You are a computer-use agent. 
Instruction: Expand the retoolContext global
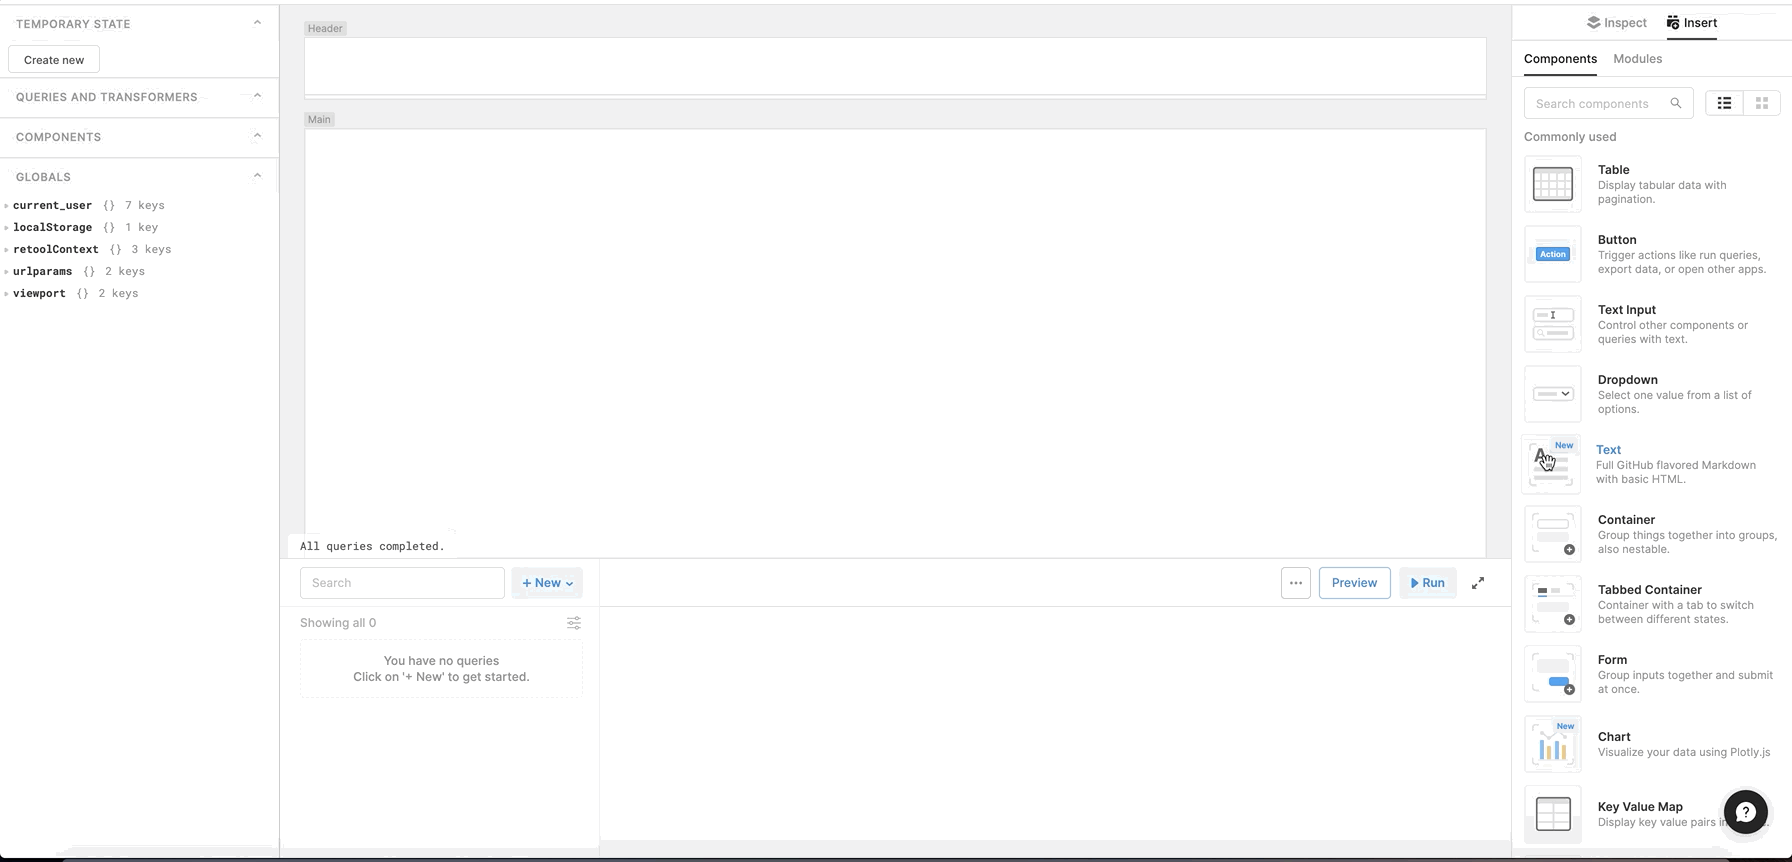[x=6, y=249]
